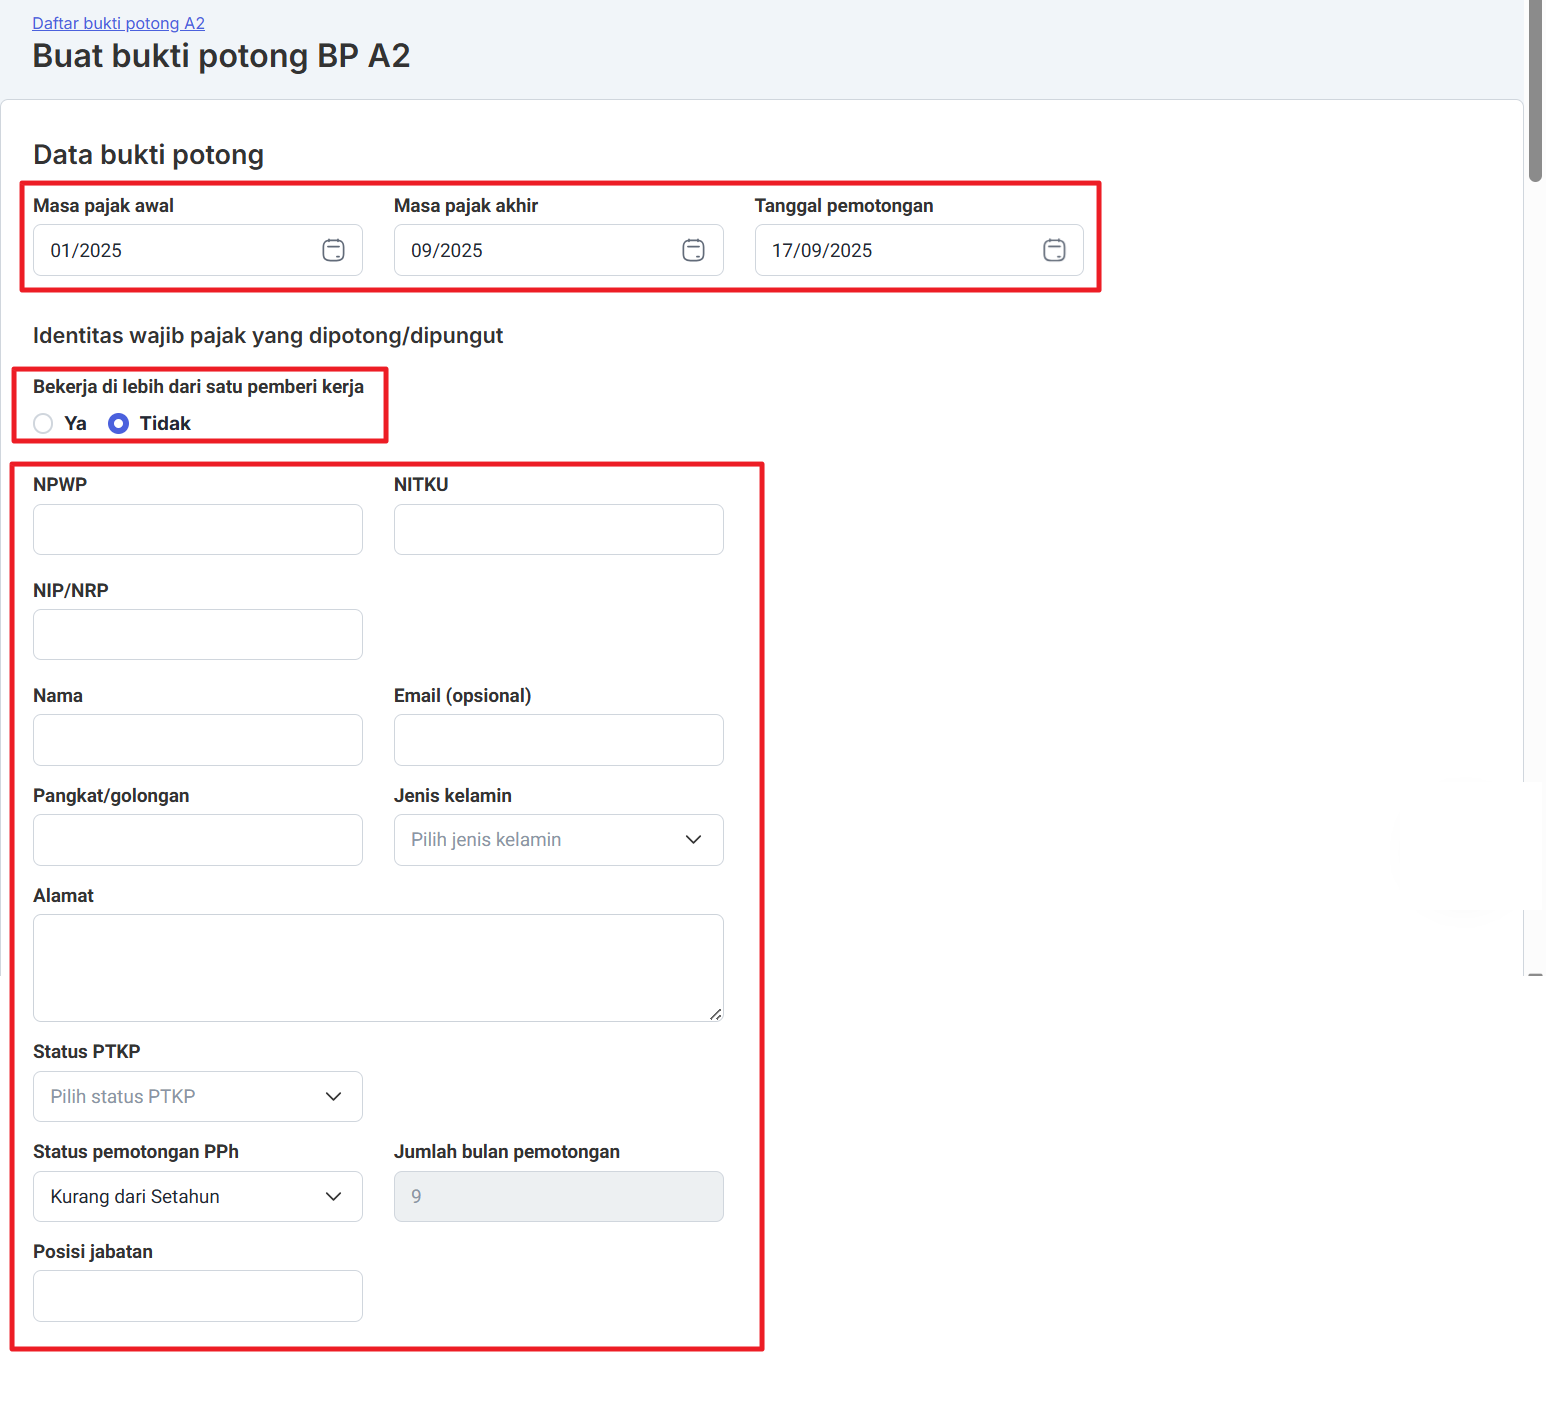The width and height of the screenshot is (1546, 1402).
Task: Click the NPWP input field
Action: (197, 529)
